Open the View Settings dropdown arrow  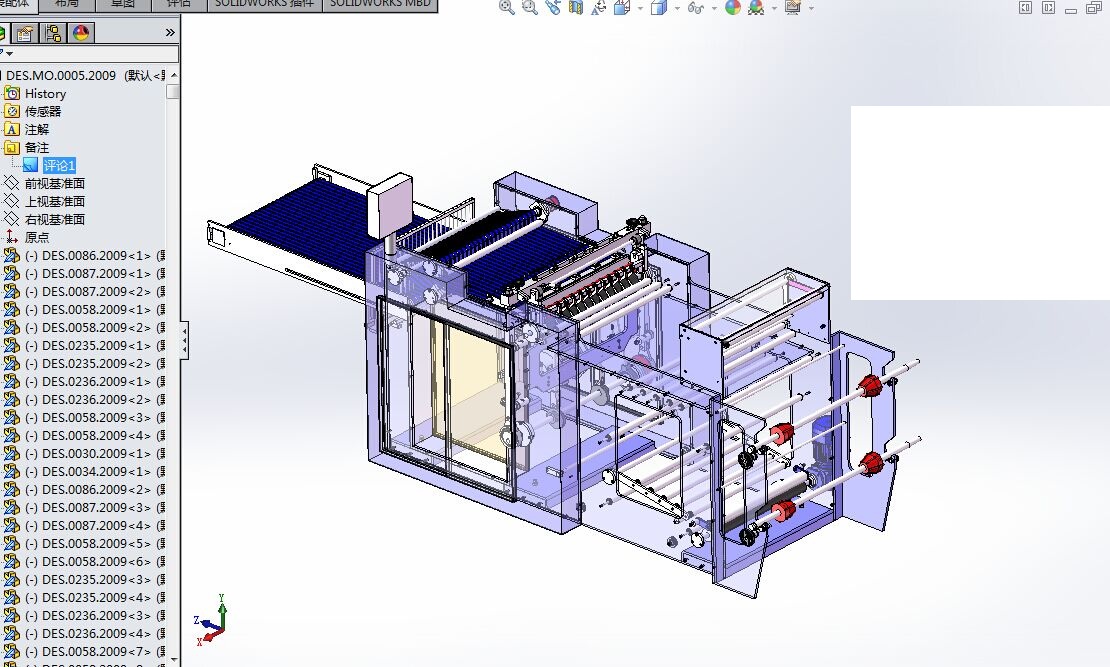(811, 8)
